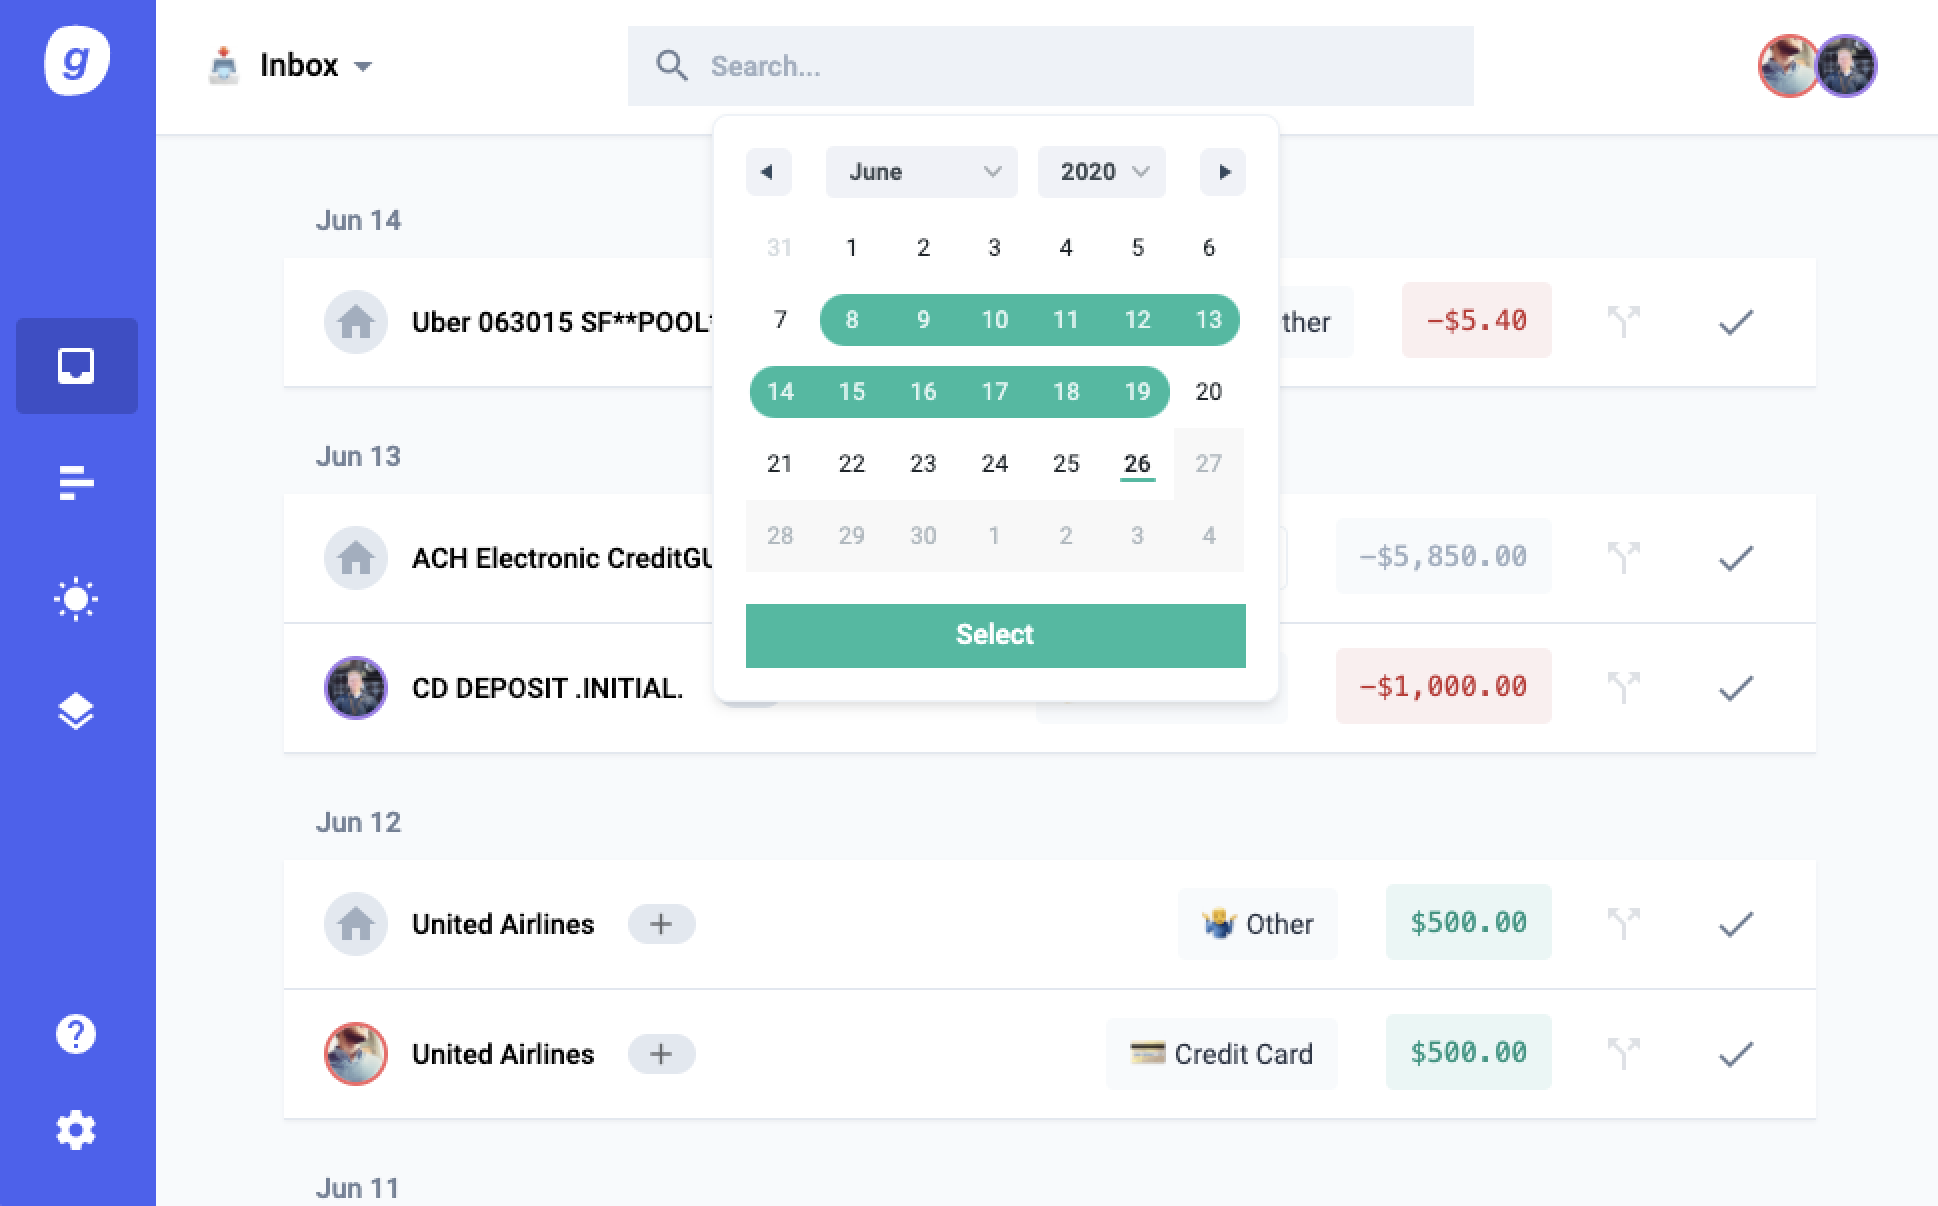Image resolution: width=1938 pixels, height=1206 pixels.
Task: Click the split icon on Uber transaction
Action: point(1623,321)
